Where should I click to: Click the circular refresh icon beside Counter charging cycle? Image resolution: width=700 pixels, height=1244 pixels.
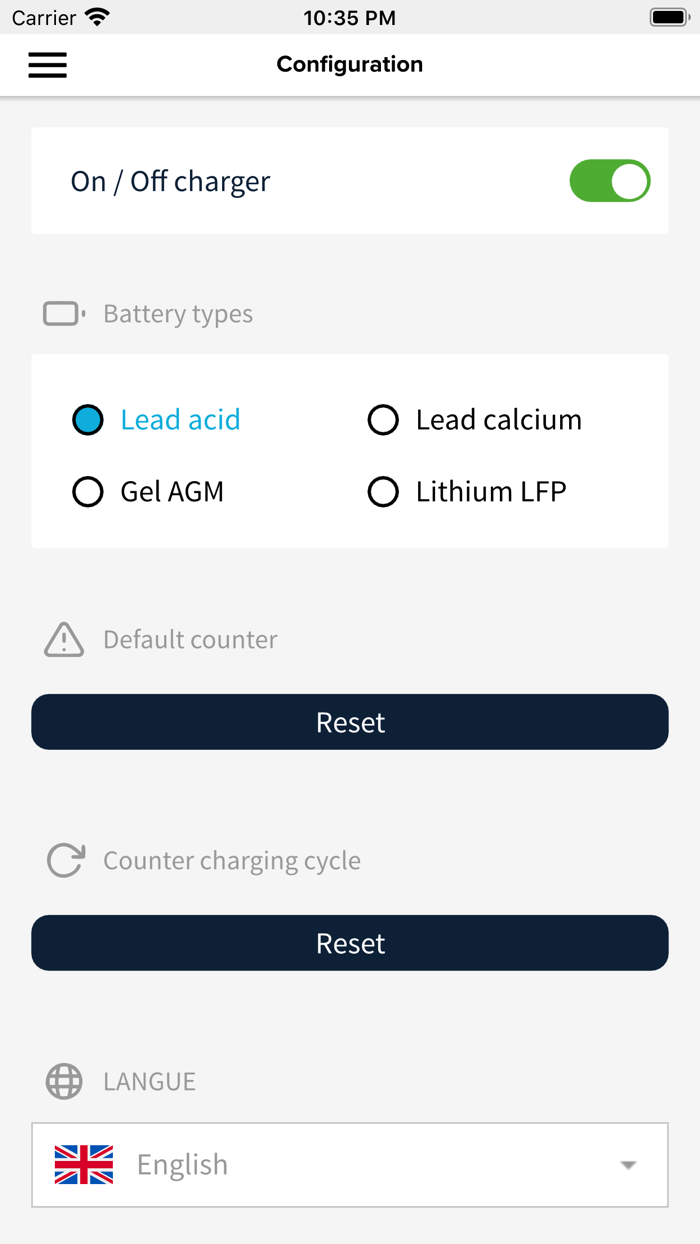63,860
